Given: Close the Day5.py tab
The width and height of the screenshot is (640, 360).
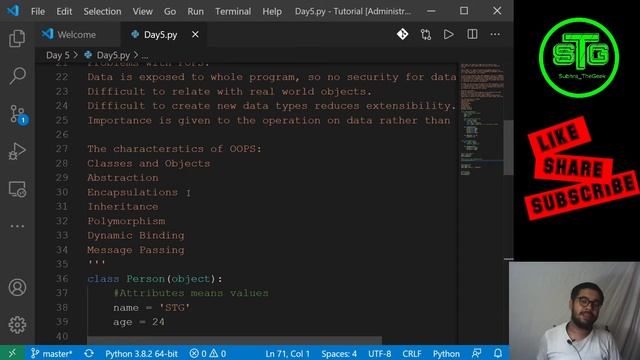Looking at the screenshot, I should pyautogui.click(x=195, y=35).
